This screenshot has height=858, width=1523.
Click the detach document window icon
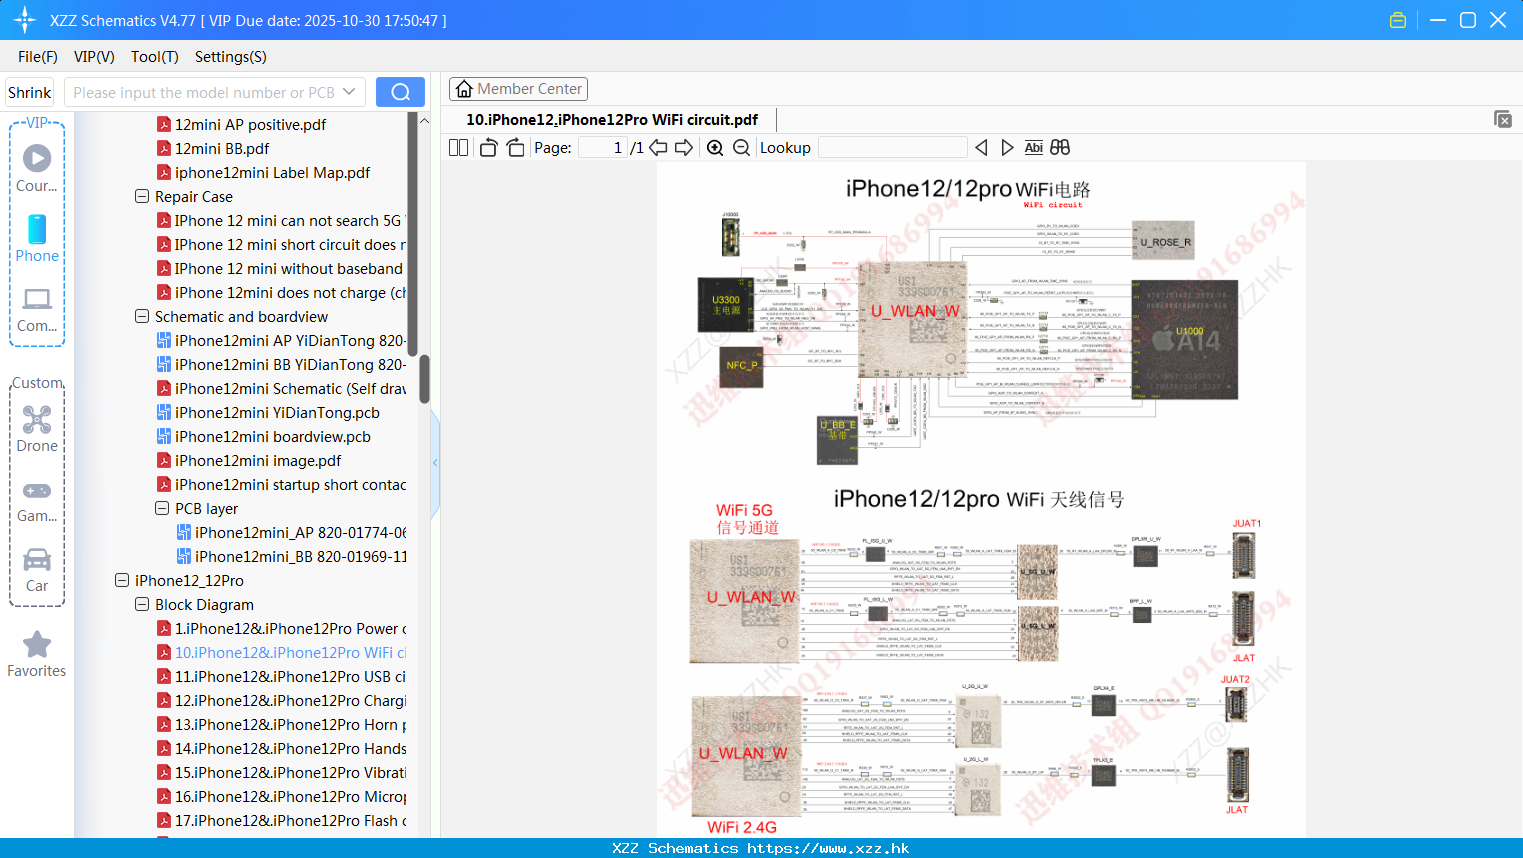1503,119
